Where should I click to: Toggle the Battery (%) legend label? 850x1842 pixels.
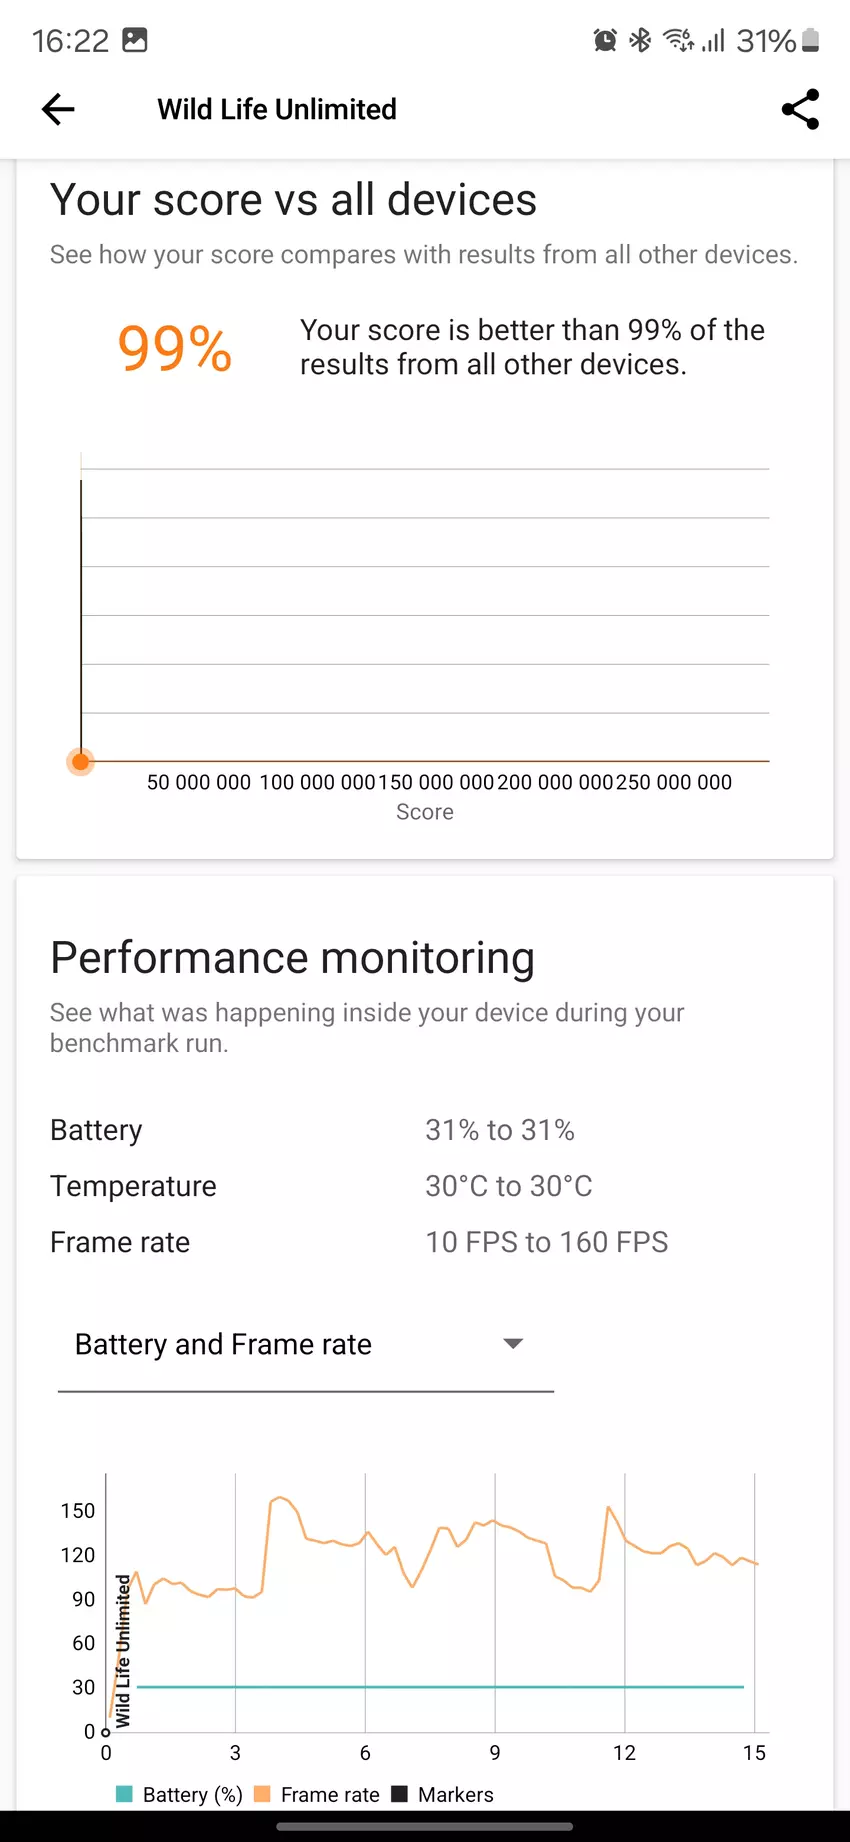pos(192,1795)
